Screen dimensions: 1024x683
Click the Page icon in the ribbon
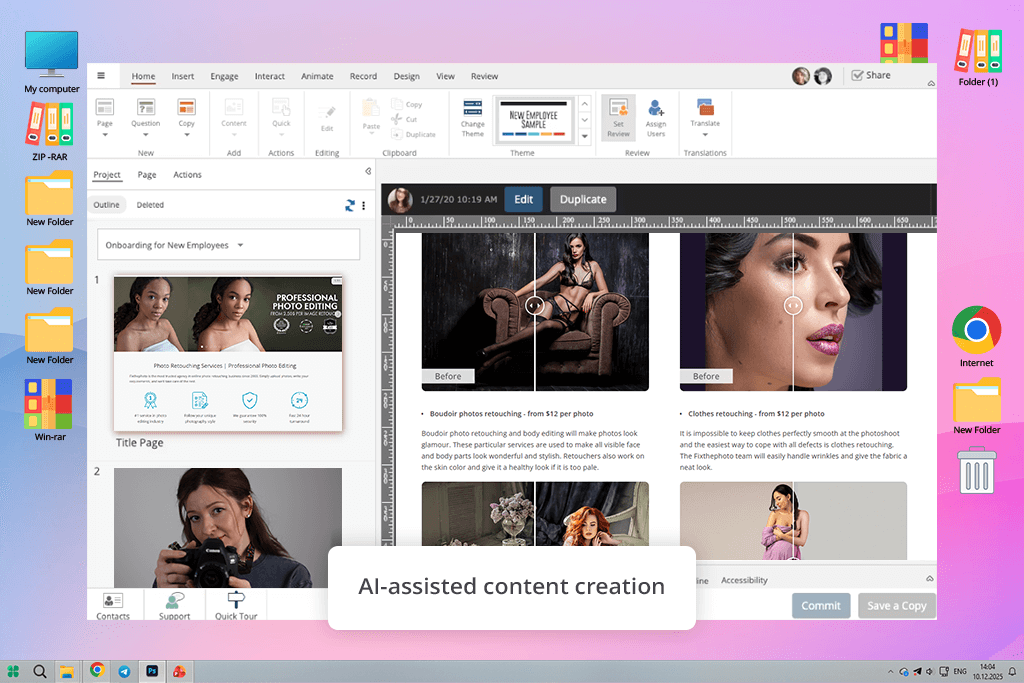tap(104, 107)
